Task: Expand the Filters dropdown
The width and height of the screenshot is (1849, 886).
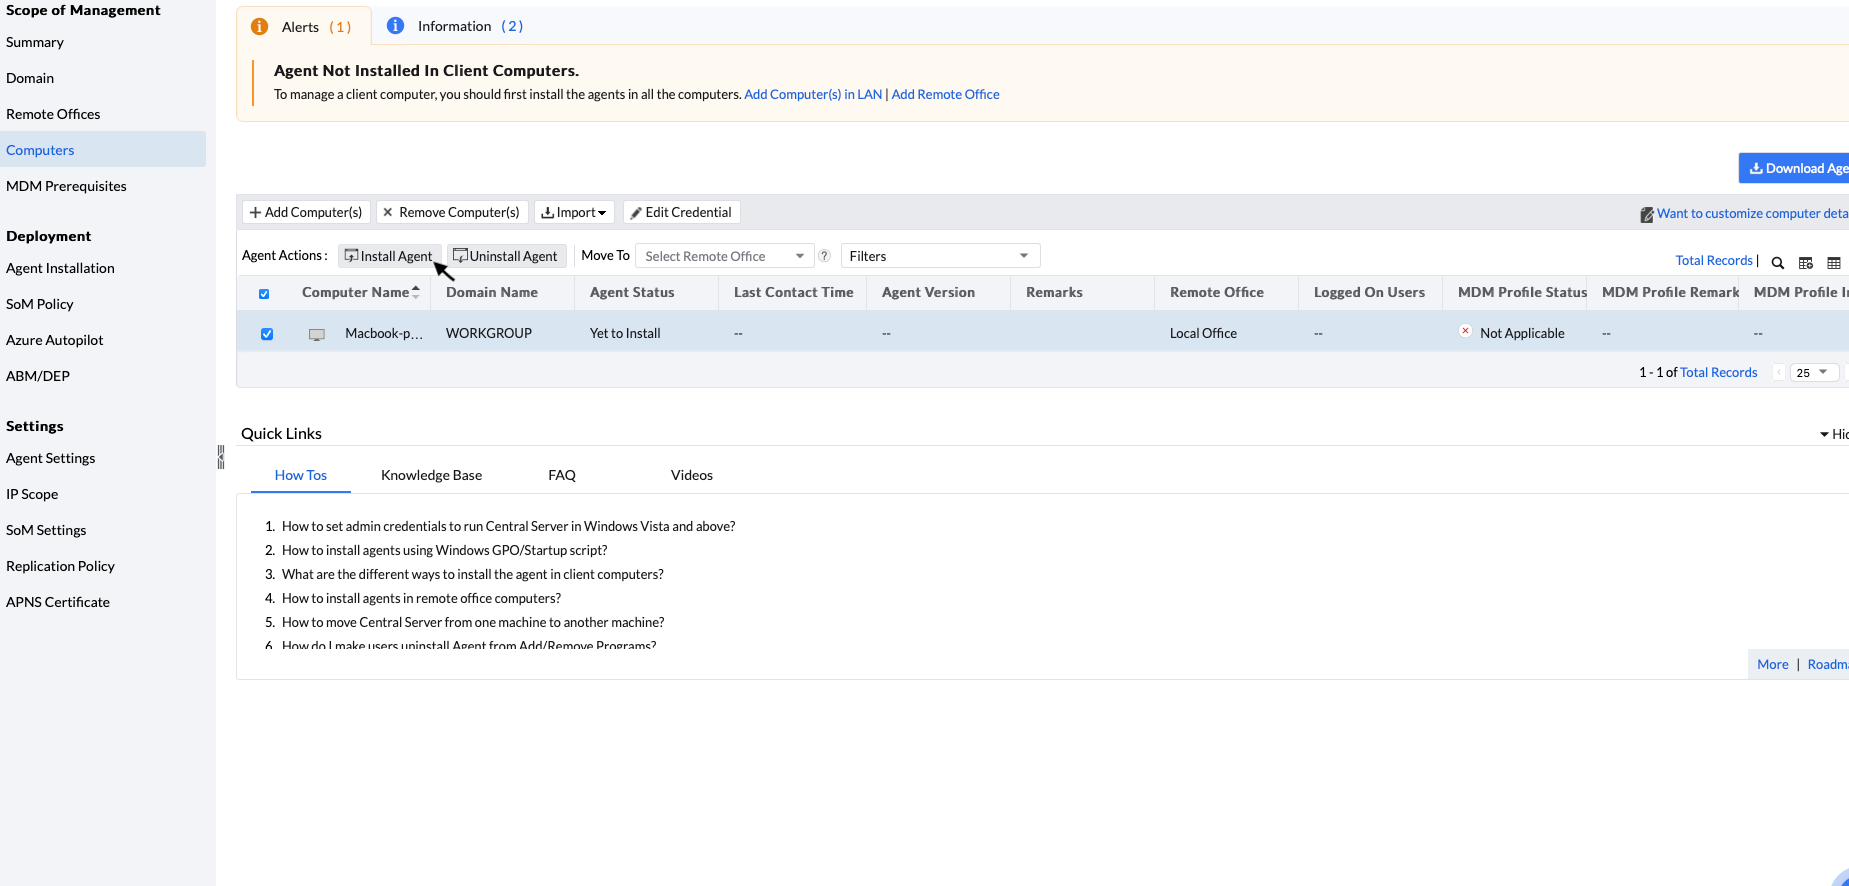Action: click(x=939, y=256)
